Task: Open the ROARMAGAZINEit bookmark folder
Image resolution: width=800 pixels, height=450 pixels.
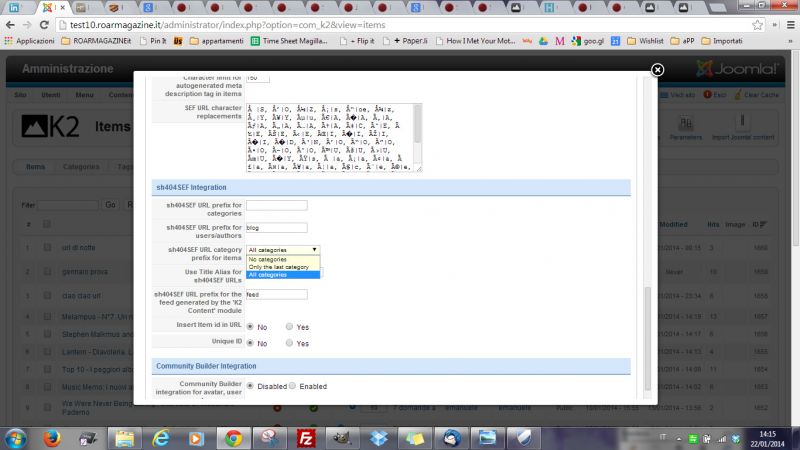Action: click(x=96, y=41)
